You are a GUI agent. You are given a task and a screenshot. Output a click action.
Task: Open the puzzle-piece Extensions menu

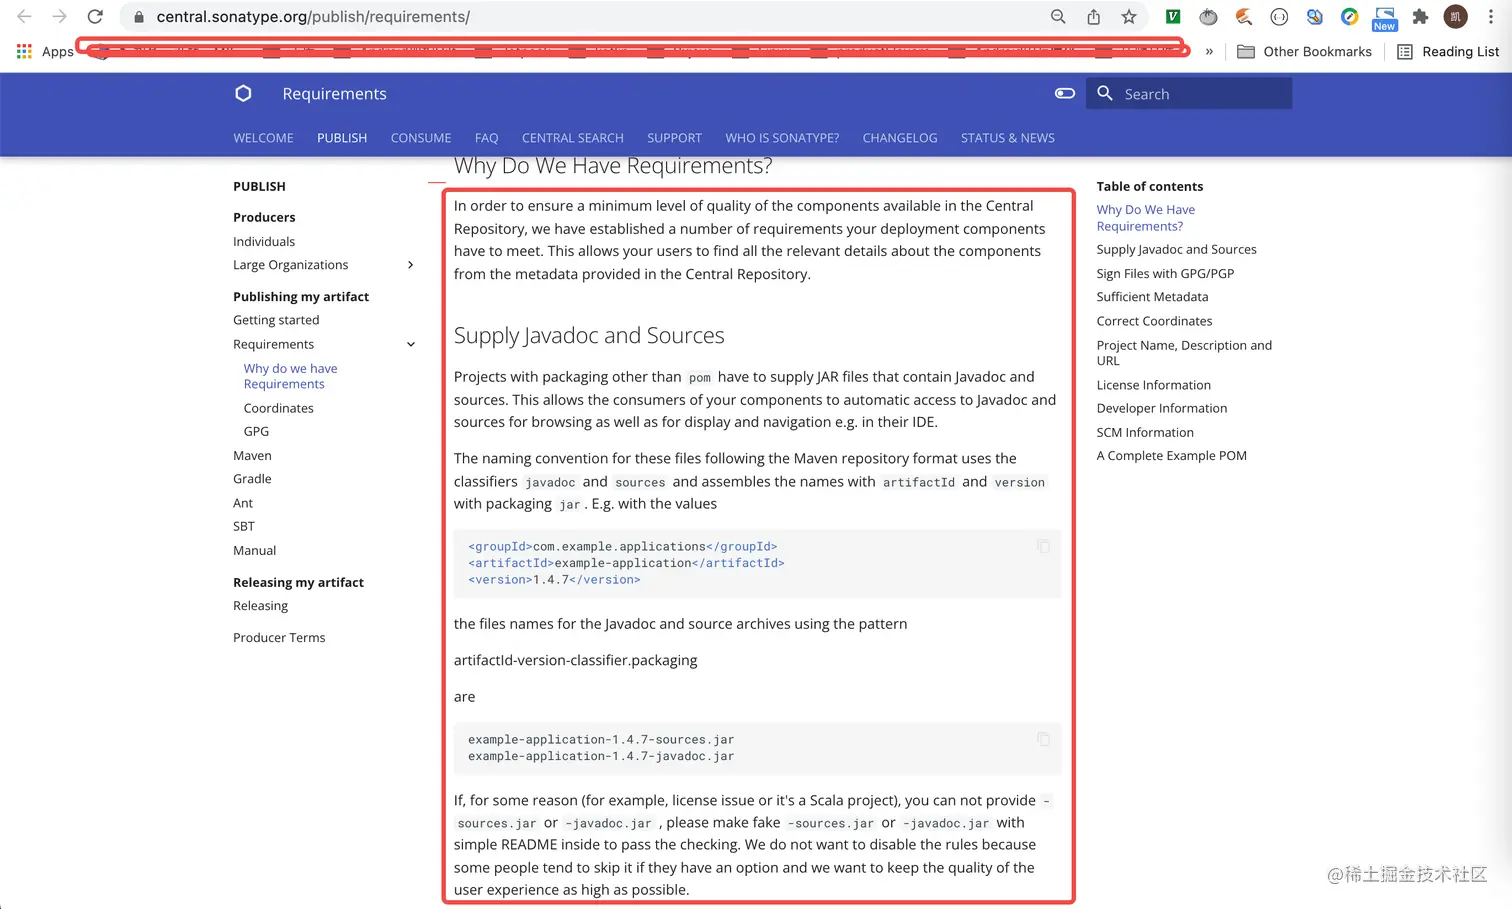point(1420,17)
